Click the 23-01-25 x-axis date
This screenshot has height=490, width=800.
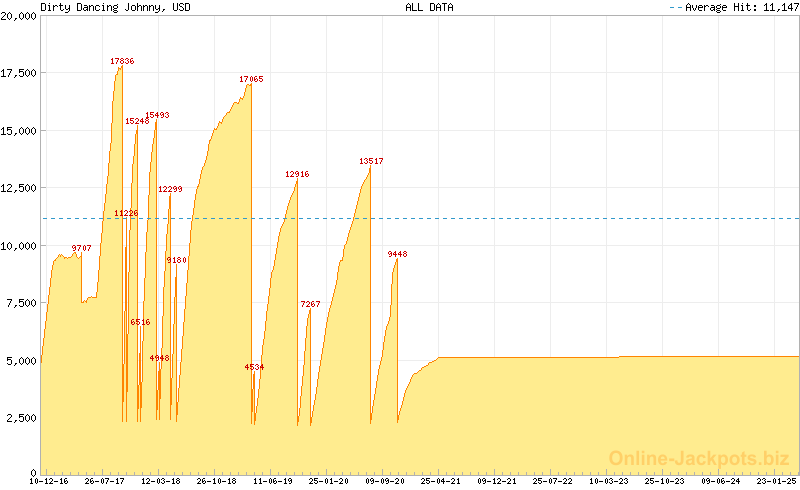coord(776,481)
